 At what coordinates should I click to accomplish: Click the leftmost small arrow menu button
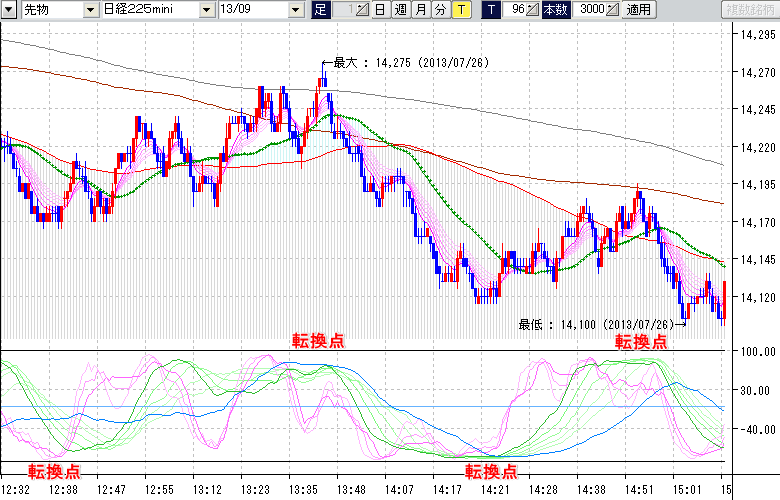pos(8,10)
